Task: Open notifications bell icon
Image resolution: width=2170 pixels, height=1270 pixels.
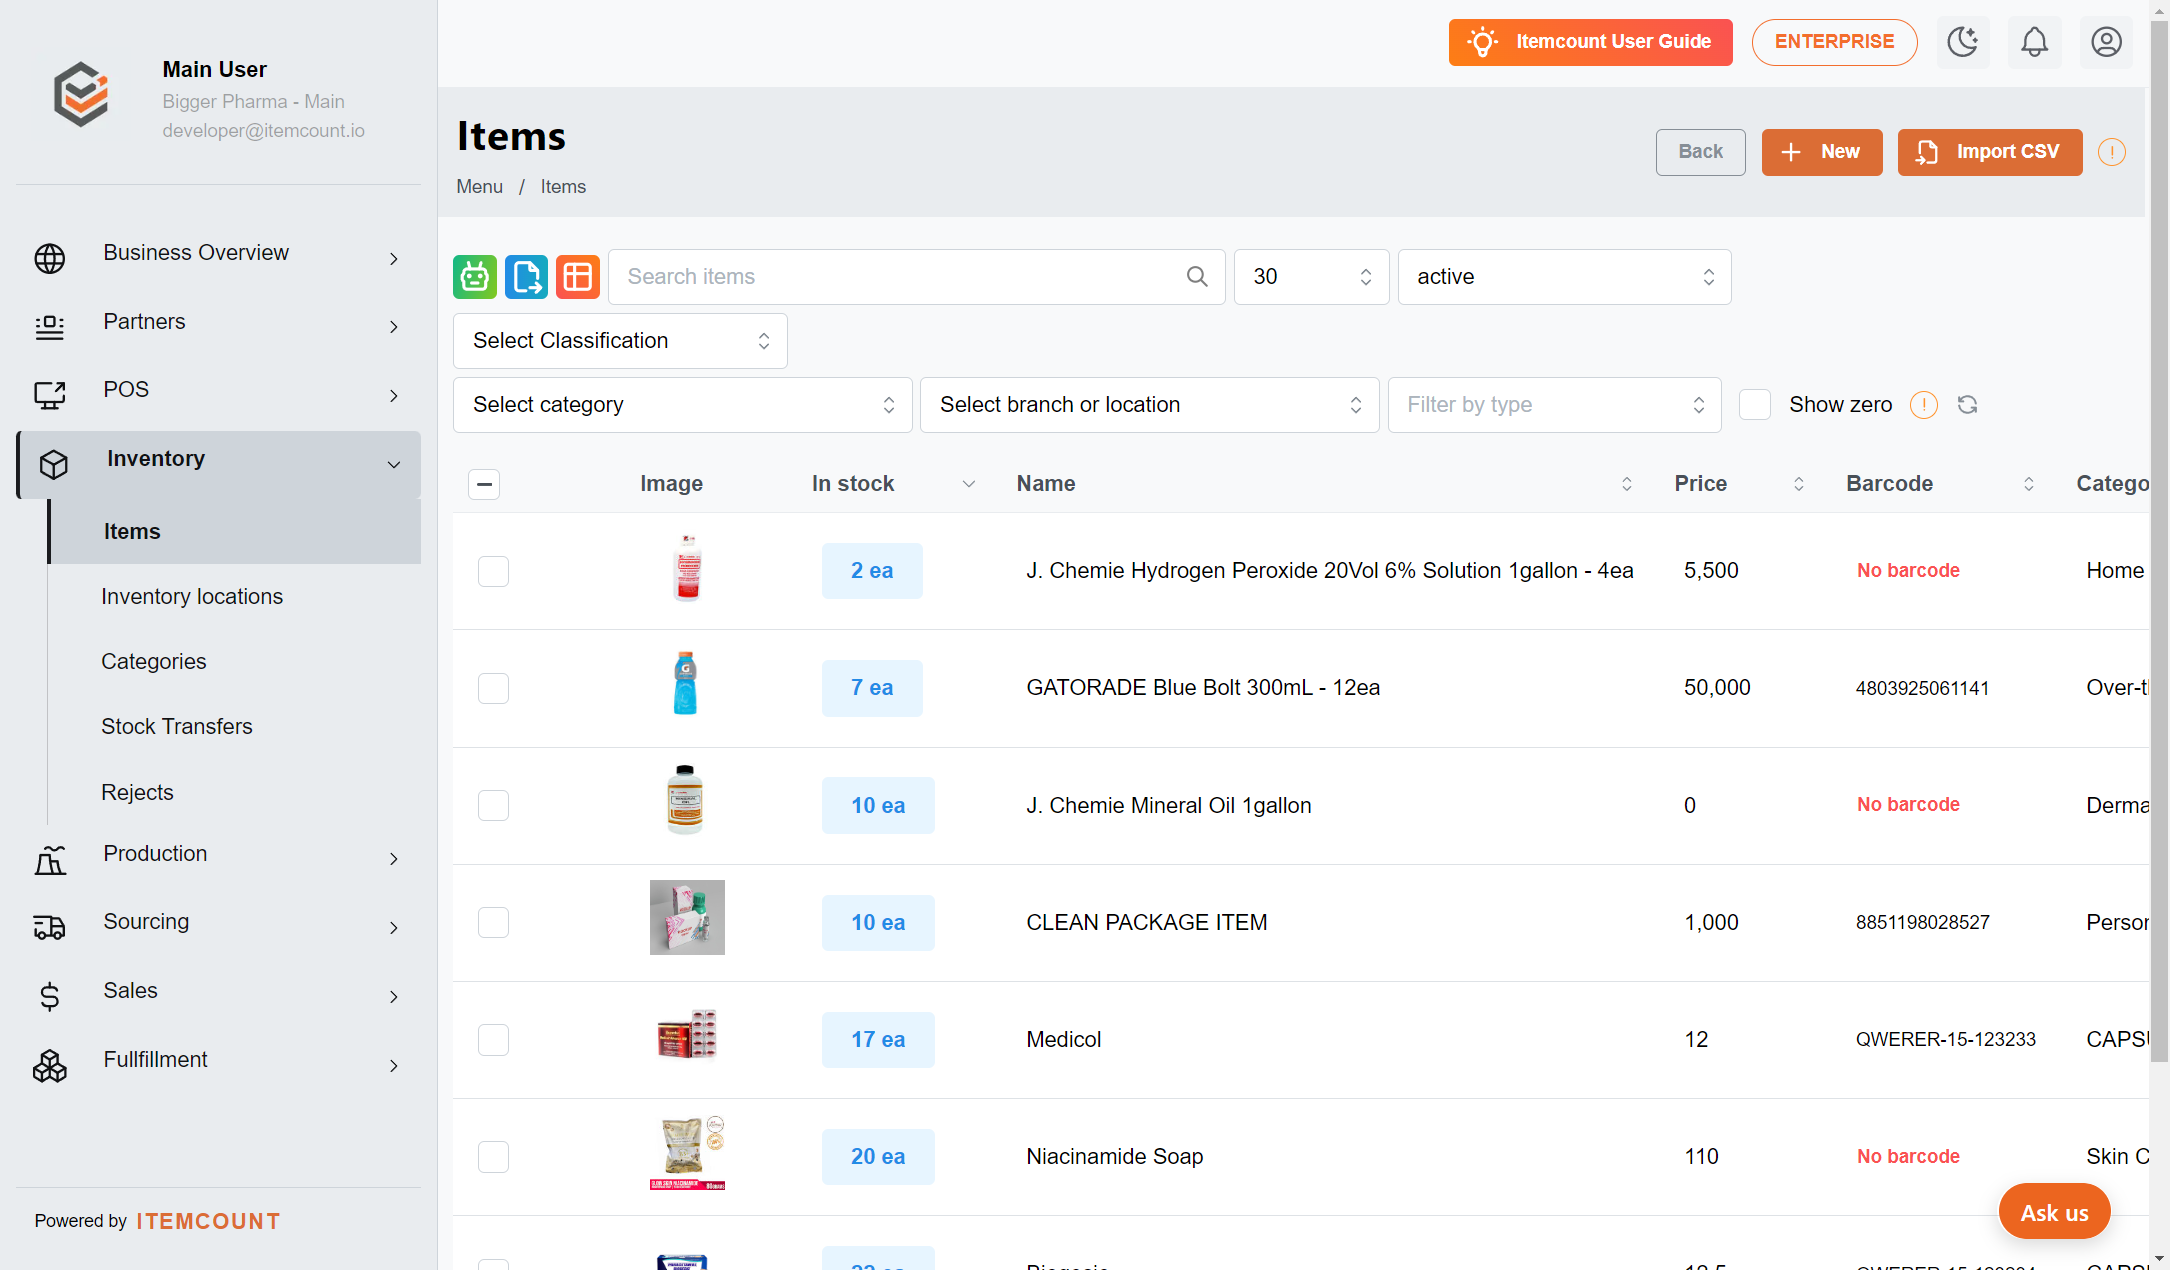Action: 2035,42
